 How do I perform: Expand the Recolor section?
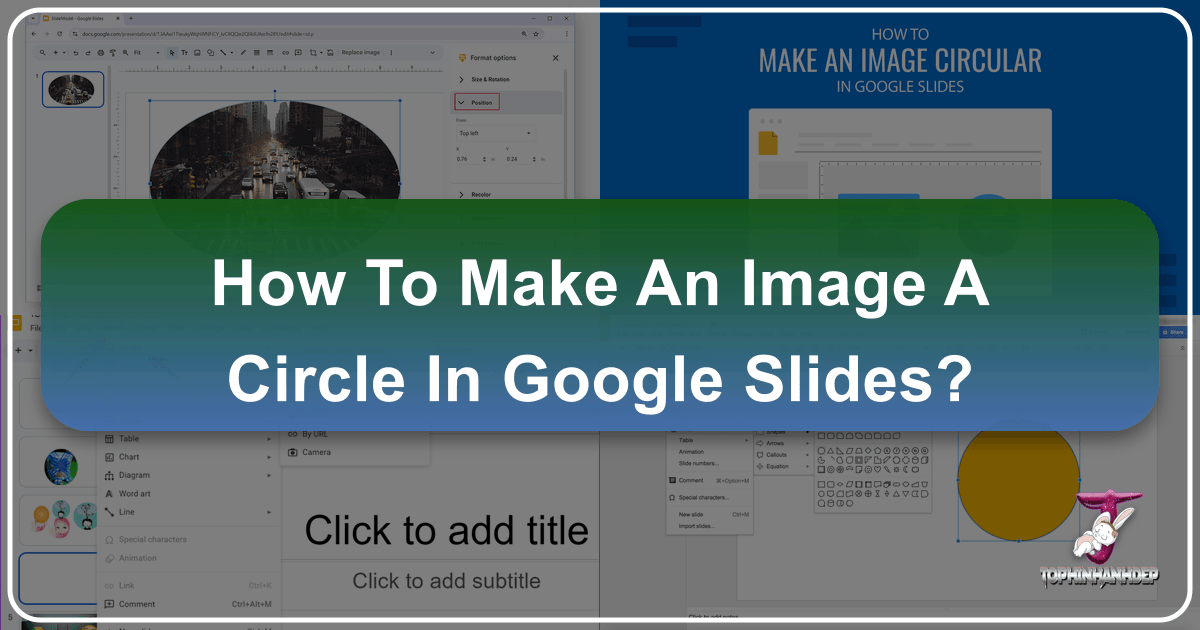[x=480, y=194]
